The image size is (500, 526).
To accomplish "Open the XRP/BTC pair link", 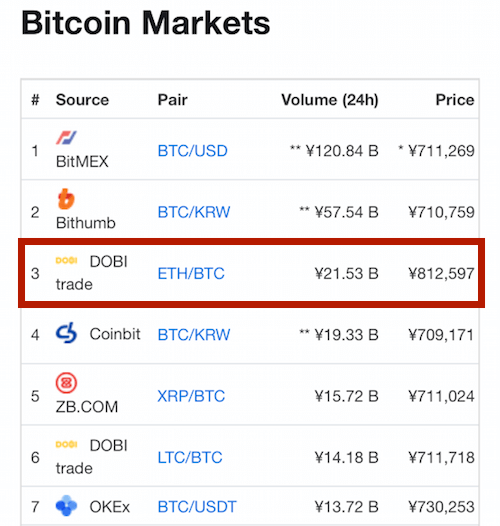I will click(191, 396).
